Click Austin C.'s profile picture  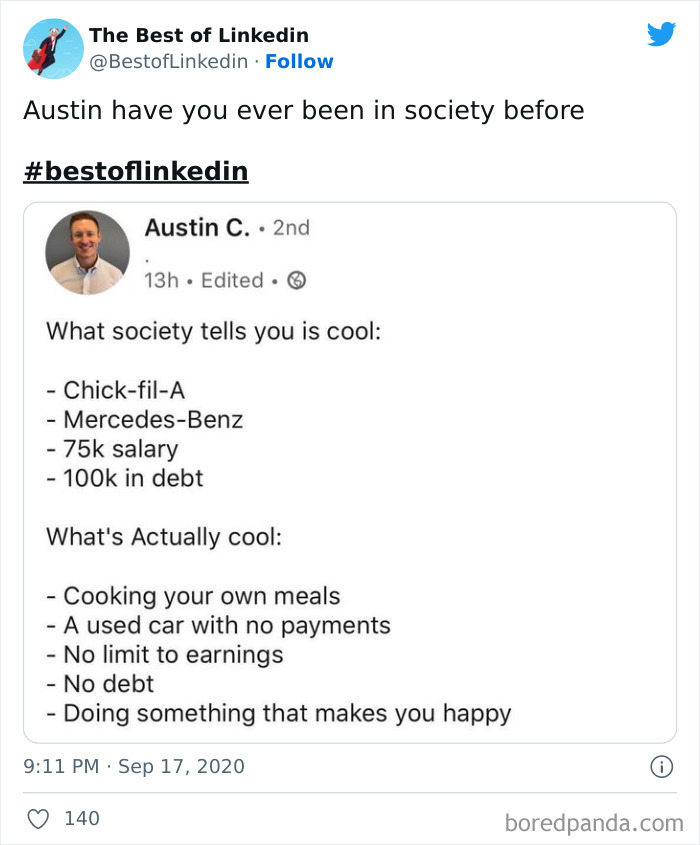[x=87, y=253]
